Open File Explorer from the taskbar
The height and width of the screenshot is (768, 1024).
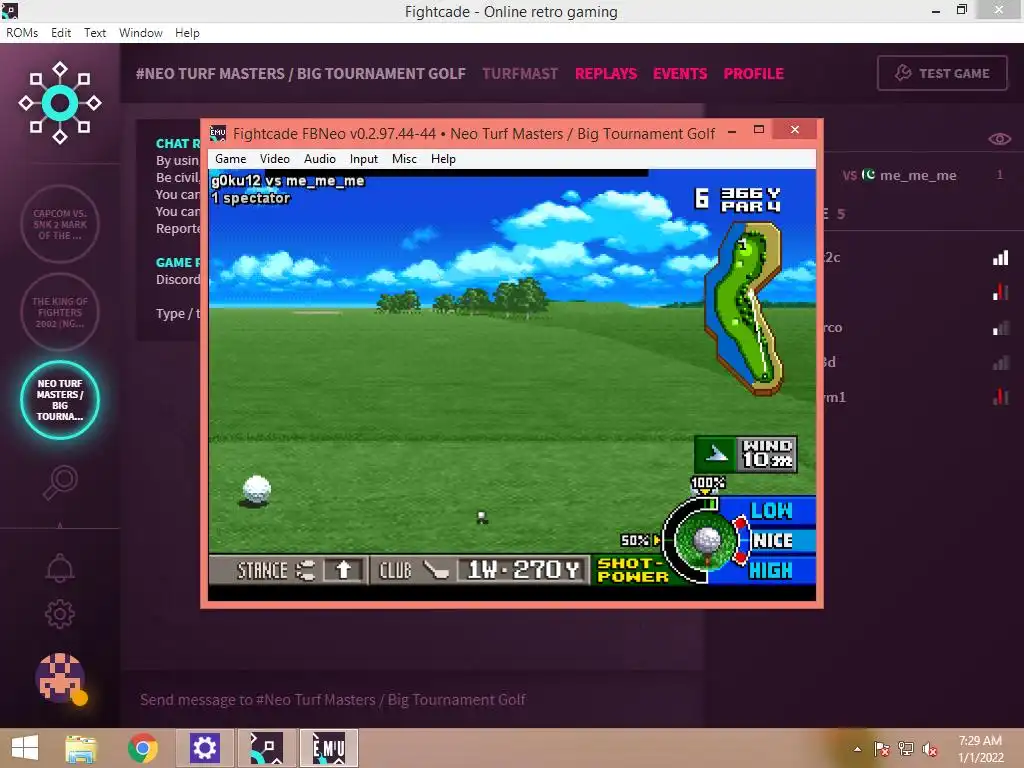tap(81, 748)
